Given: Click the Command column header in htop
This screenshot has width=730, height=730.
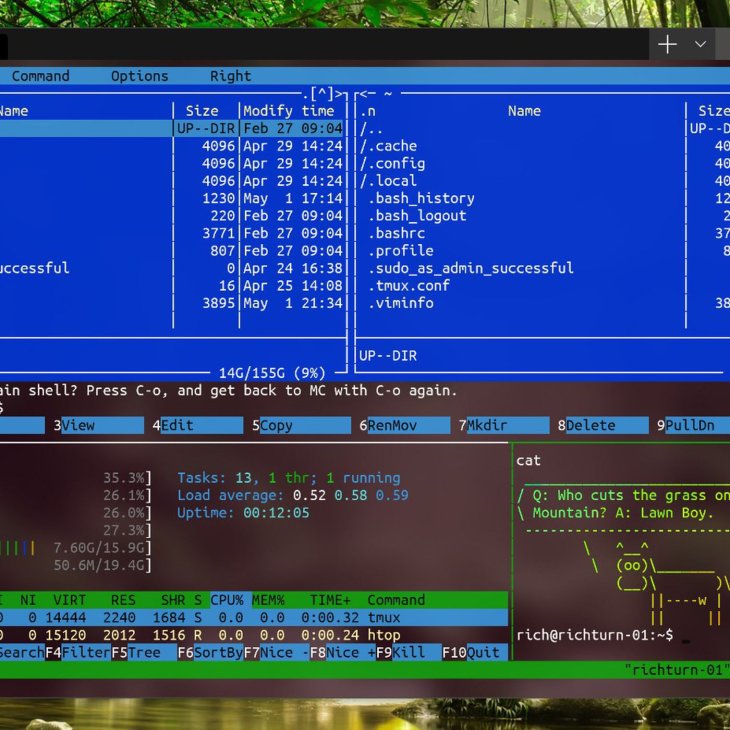Looking at the screenshot, I should pyautogui.click(x=396, y=600).
